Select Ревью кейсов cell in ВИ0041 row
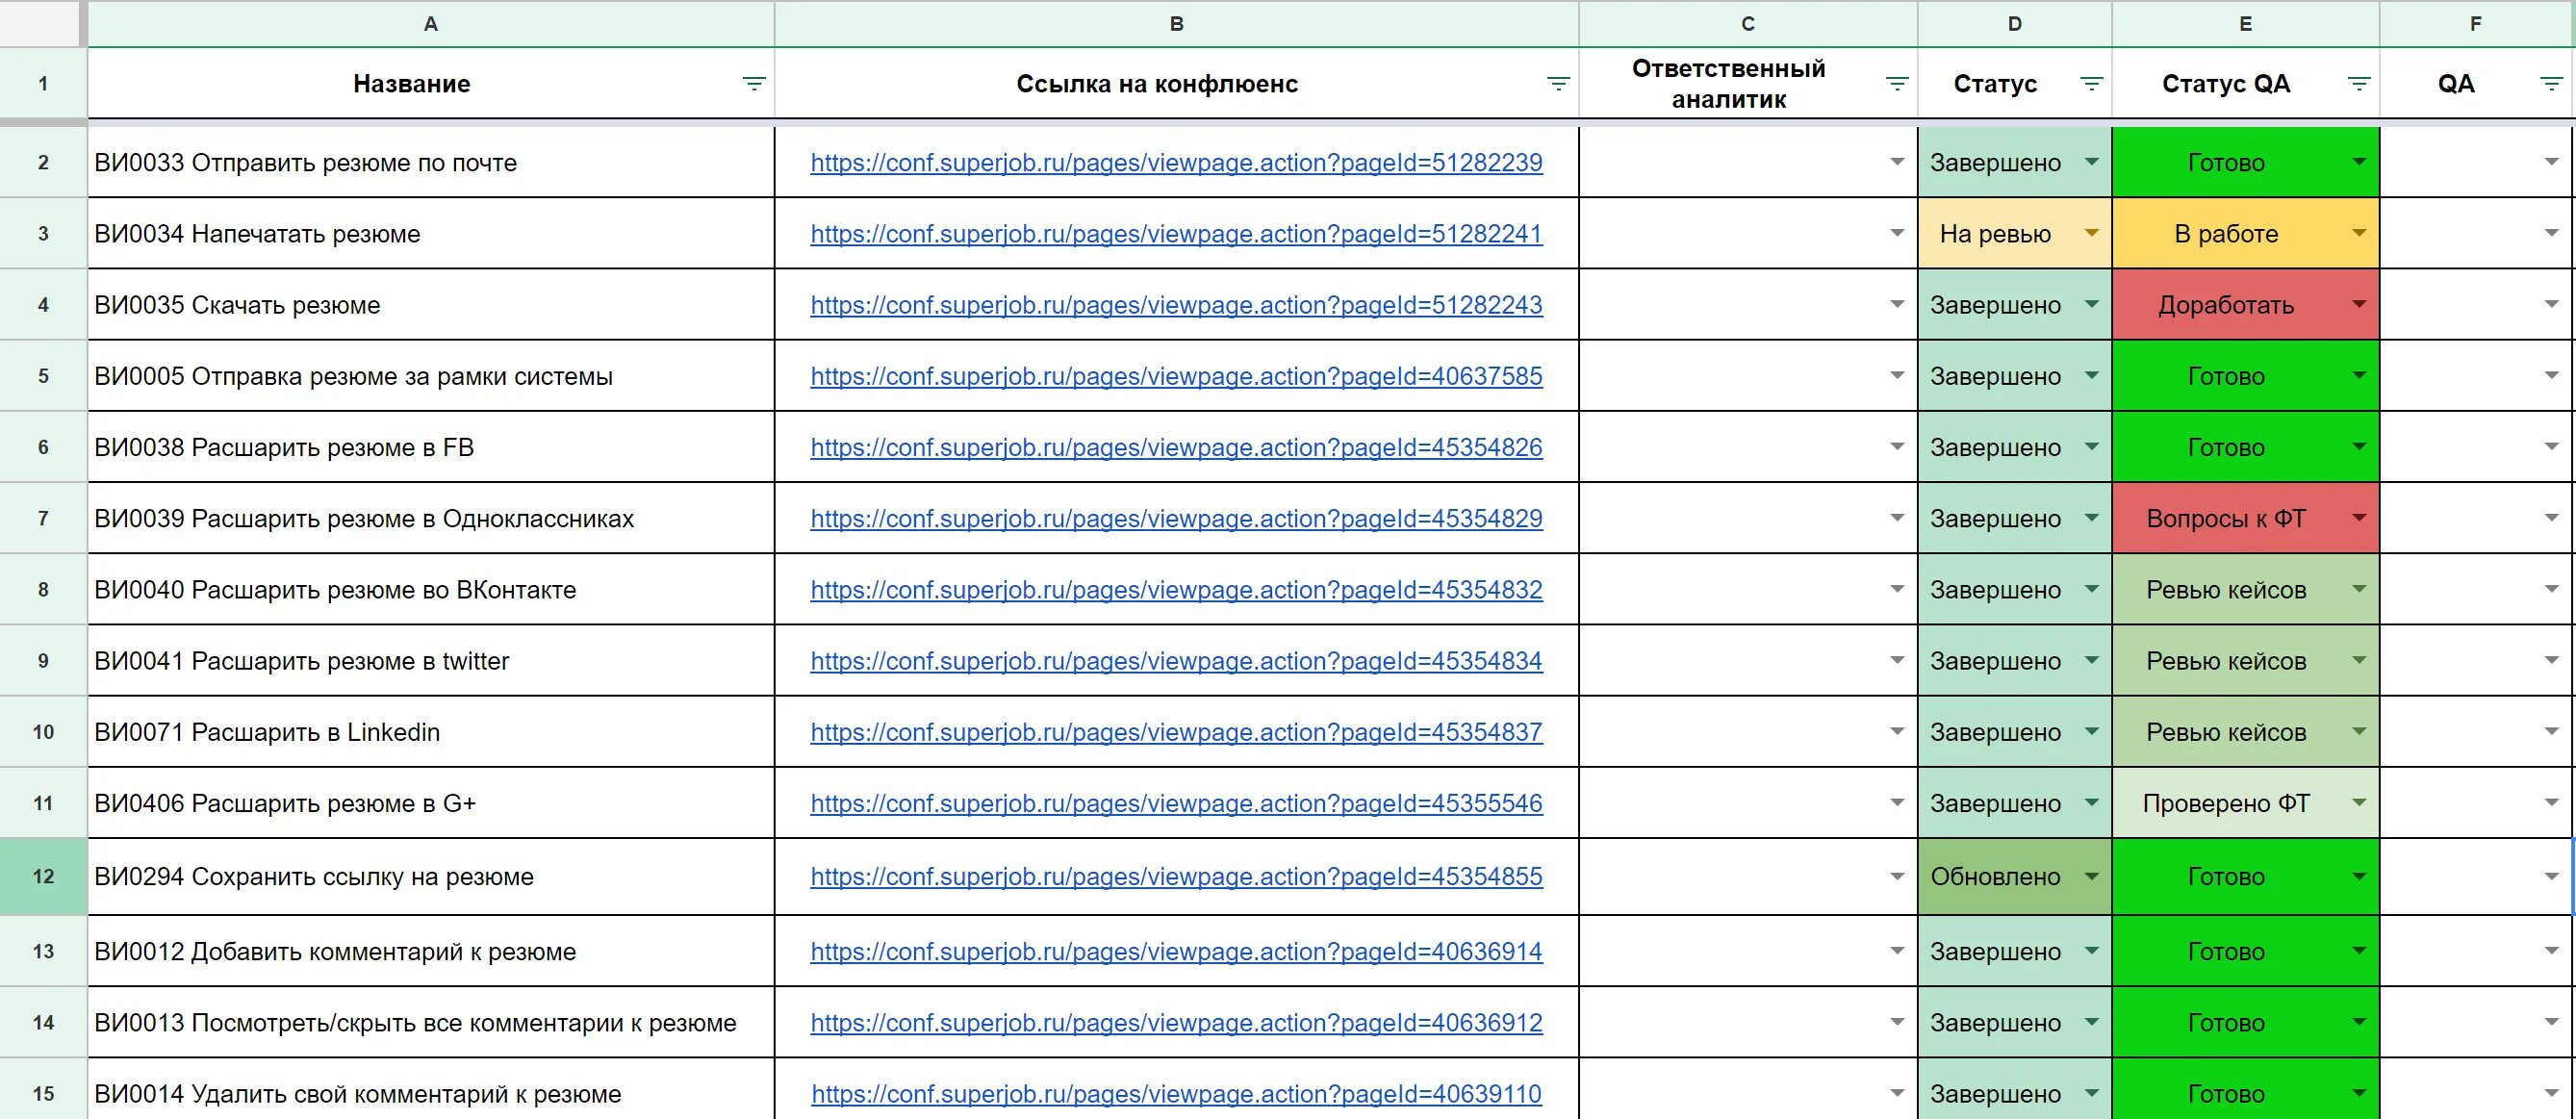Screen dimensions: 2576x1119 click(x=2246, y=660)
